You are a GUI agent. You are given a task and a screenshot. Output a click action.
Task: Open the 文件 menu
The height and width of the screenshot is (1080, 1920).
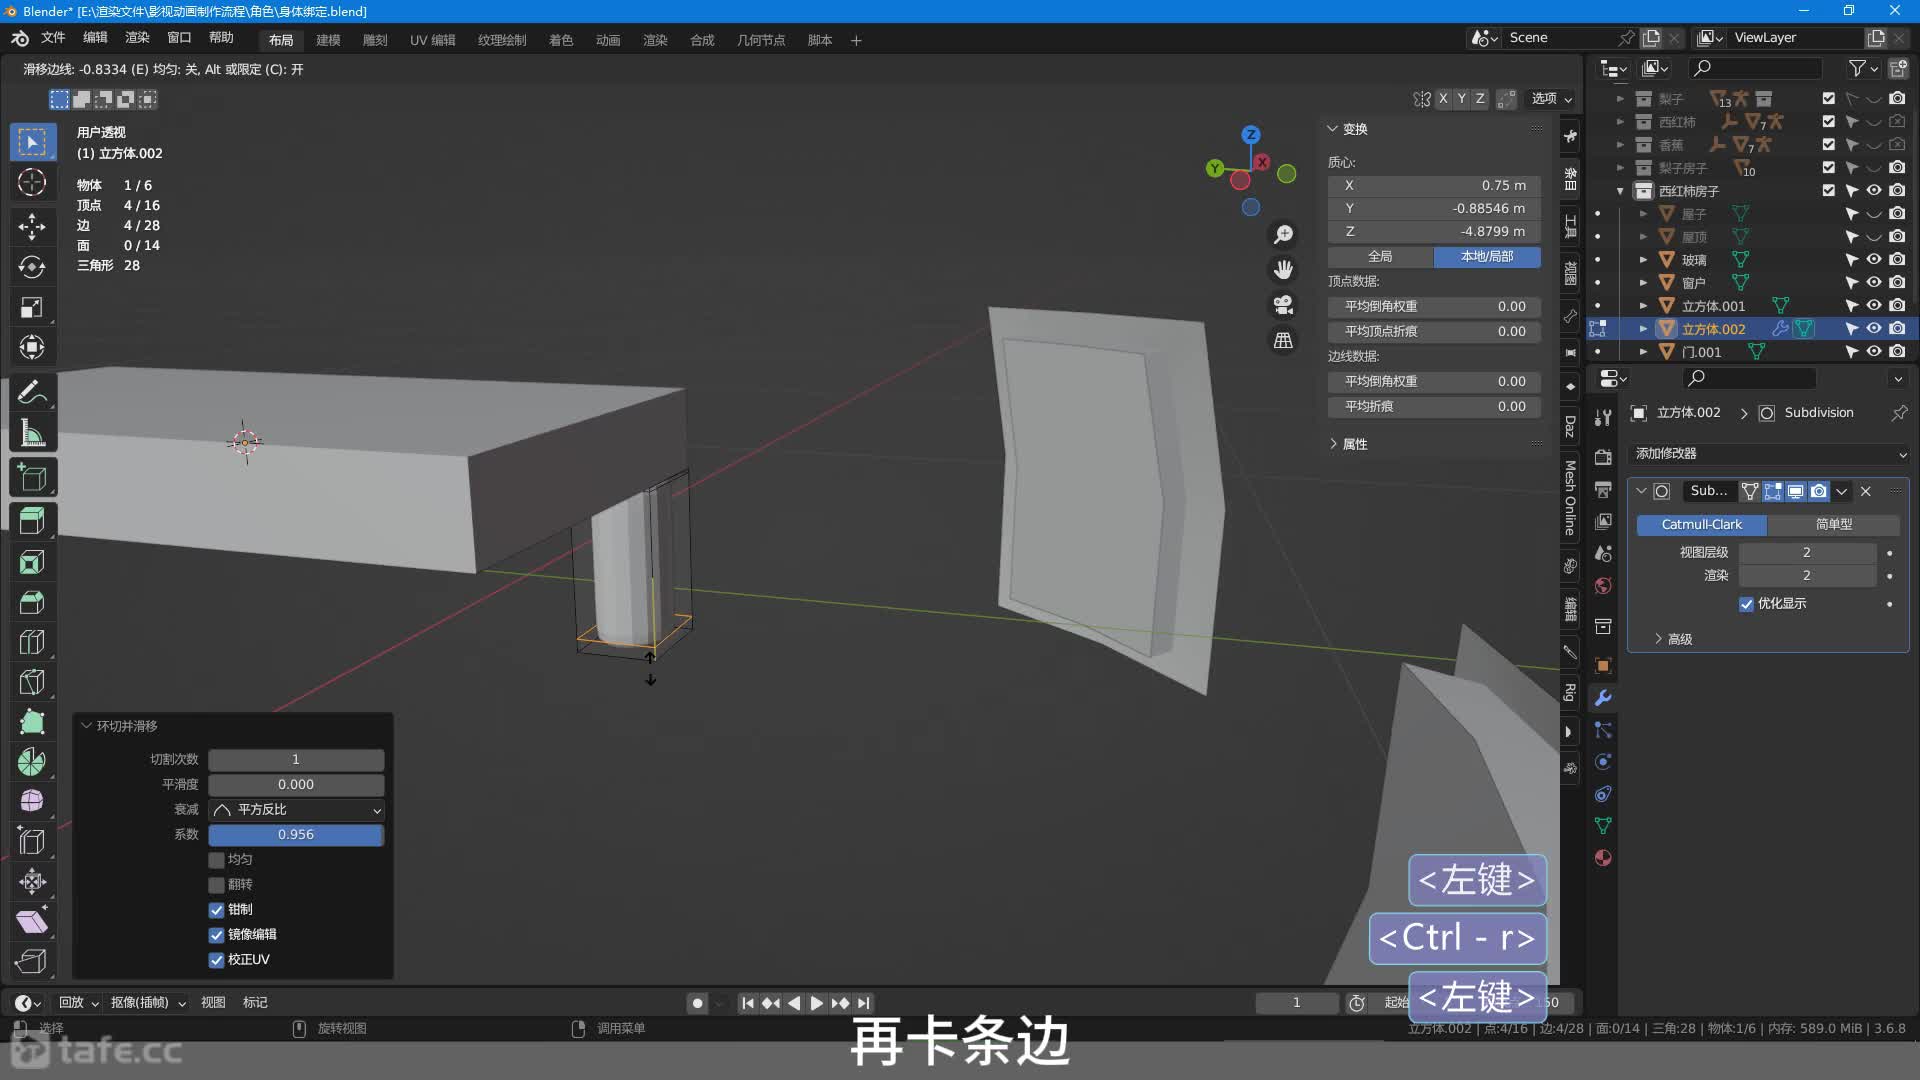click(53, 38)
